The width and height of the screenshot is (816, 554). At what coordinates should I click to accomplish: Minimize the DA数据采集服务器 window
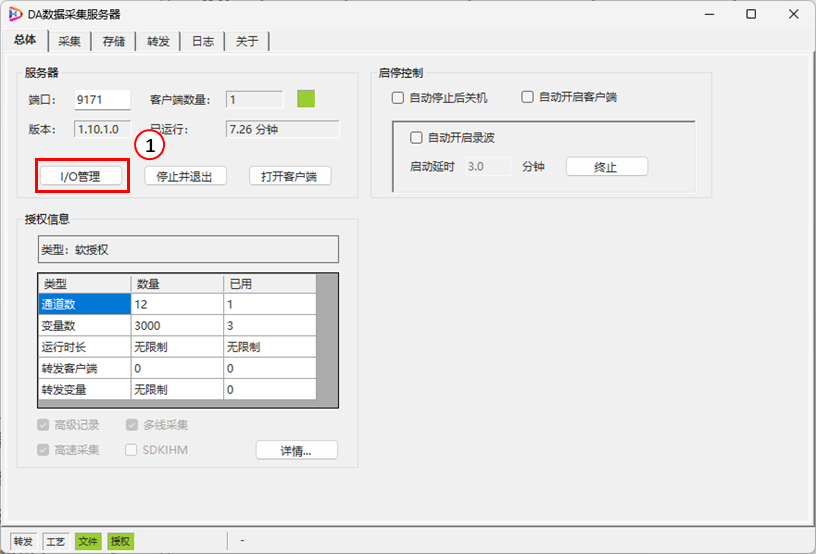click(709, 14)
